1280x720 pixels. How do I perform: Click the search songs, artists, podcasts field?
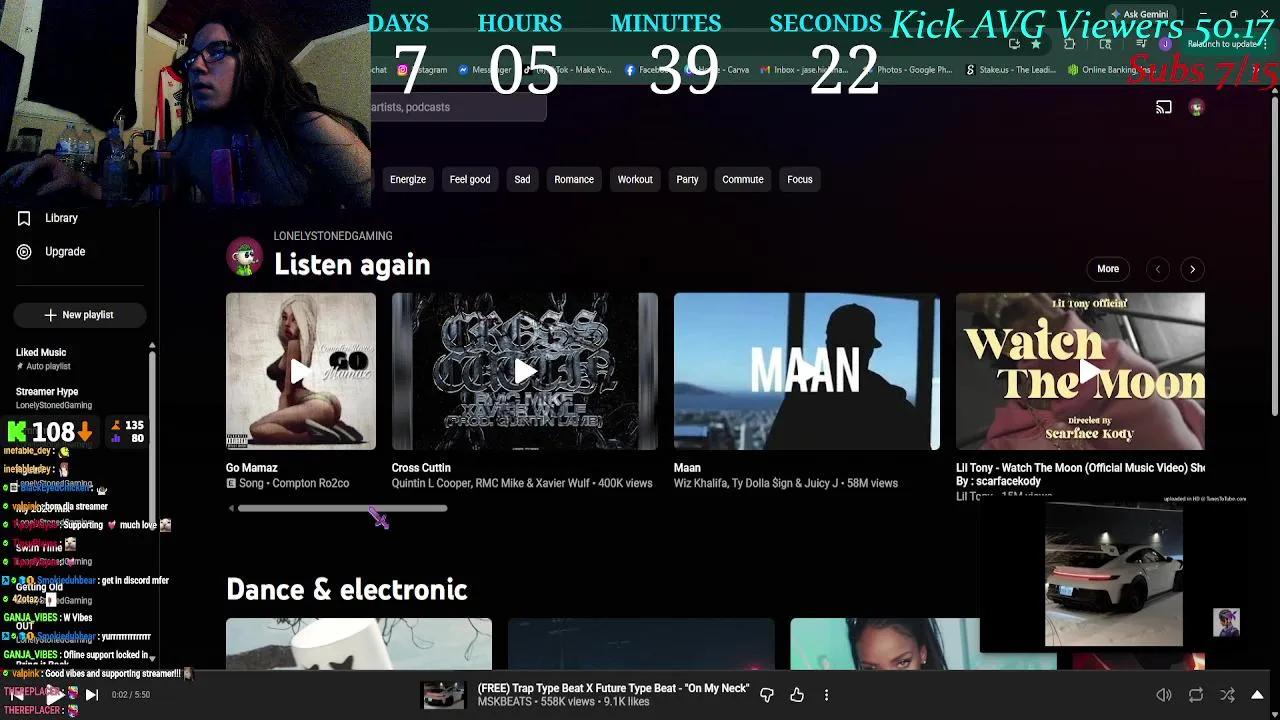click(x=458, y=107)
